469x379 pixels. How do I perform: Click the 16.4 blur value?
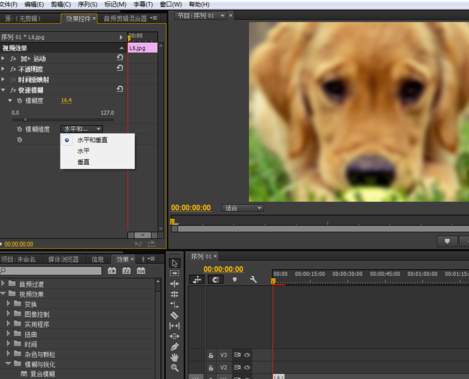tap(66, 100)
